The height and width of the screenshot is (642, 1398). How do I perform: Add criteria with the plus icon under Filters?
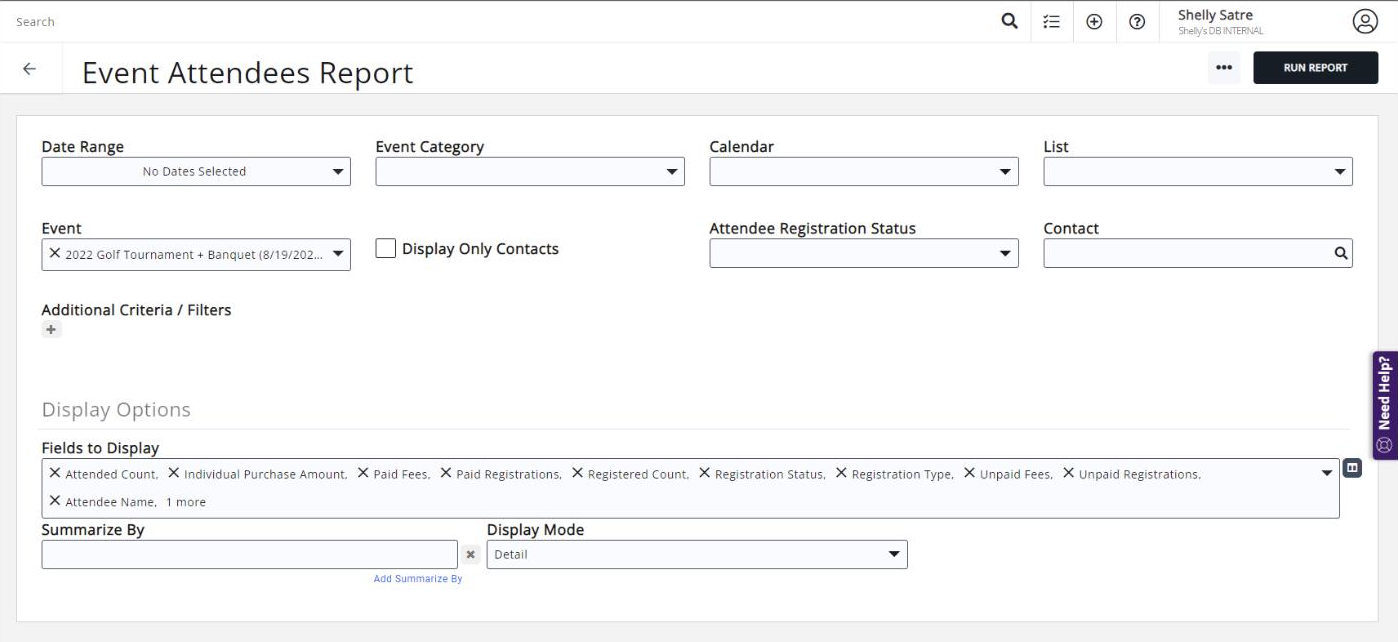pyautogui.click(x=51, y=329)
